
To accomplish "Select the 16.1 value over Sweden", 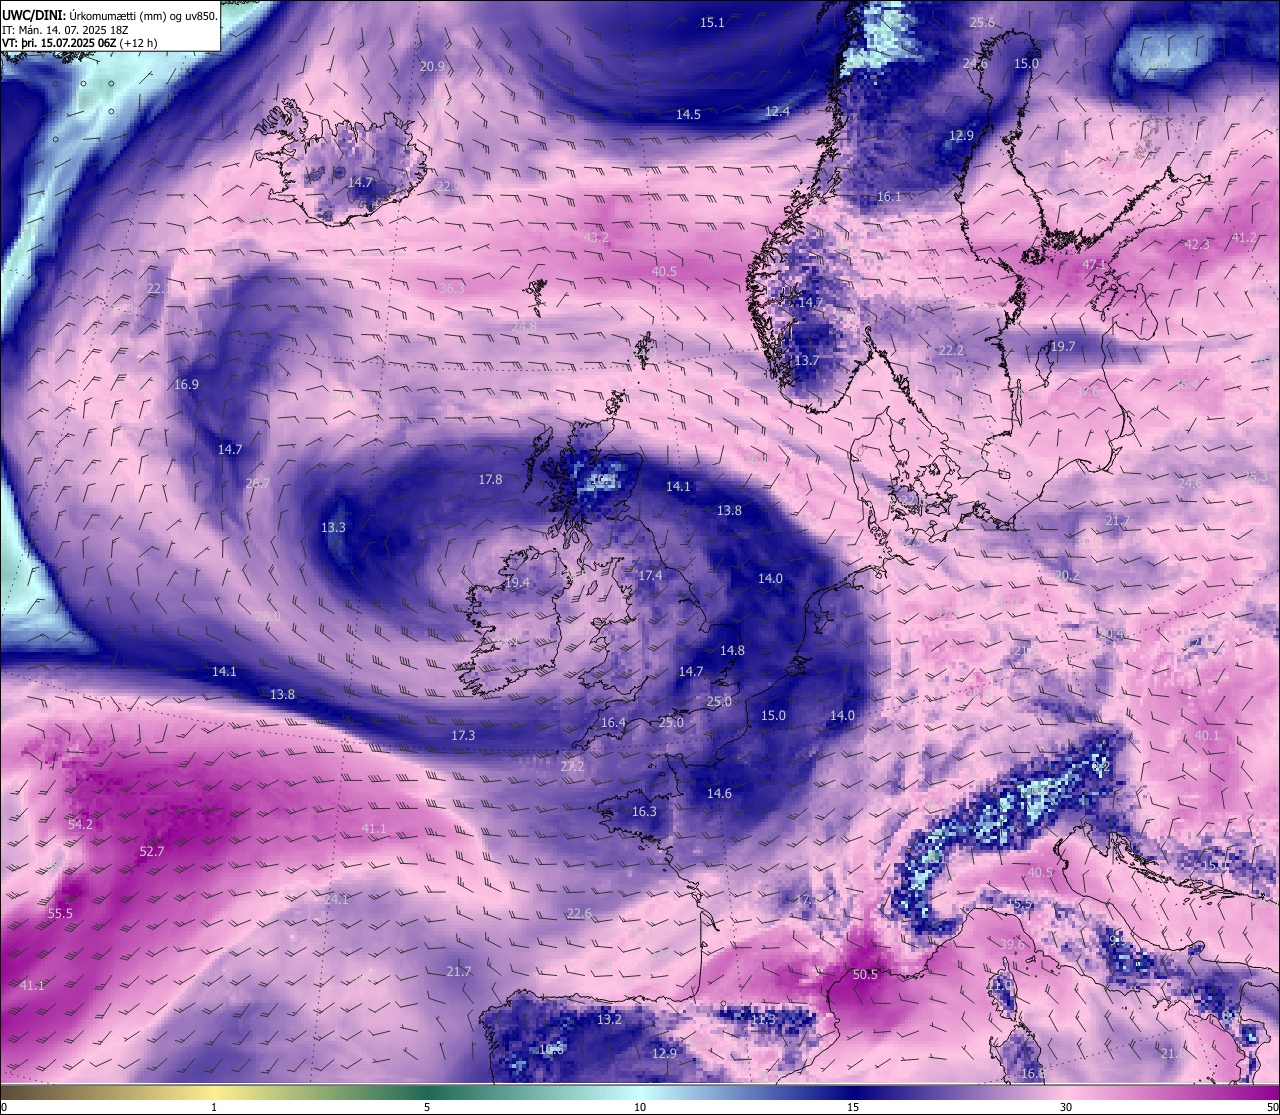I will 888,197.
